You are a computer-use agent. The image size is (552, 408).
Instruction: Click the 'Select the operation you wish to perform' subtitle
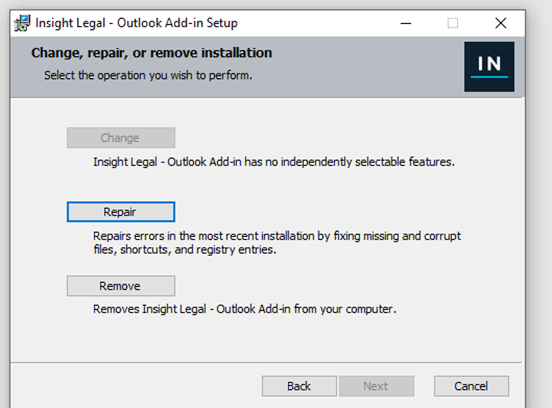(148, 75)
